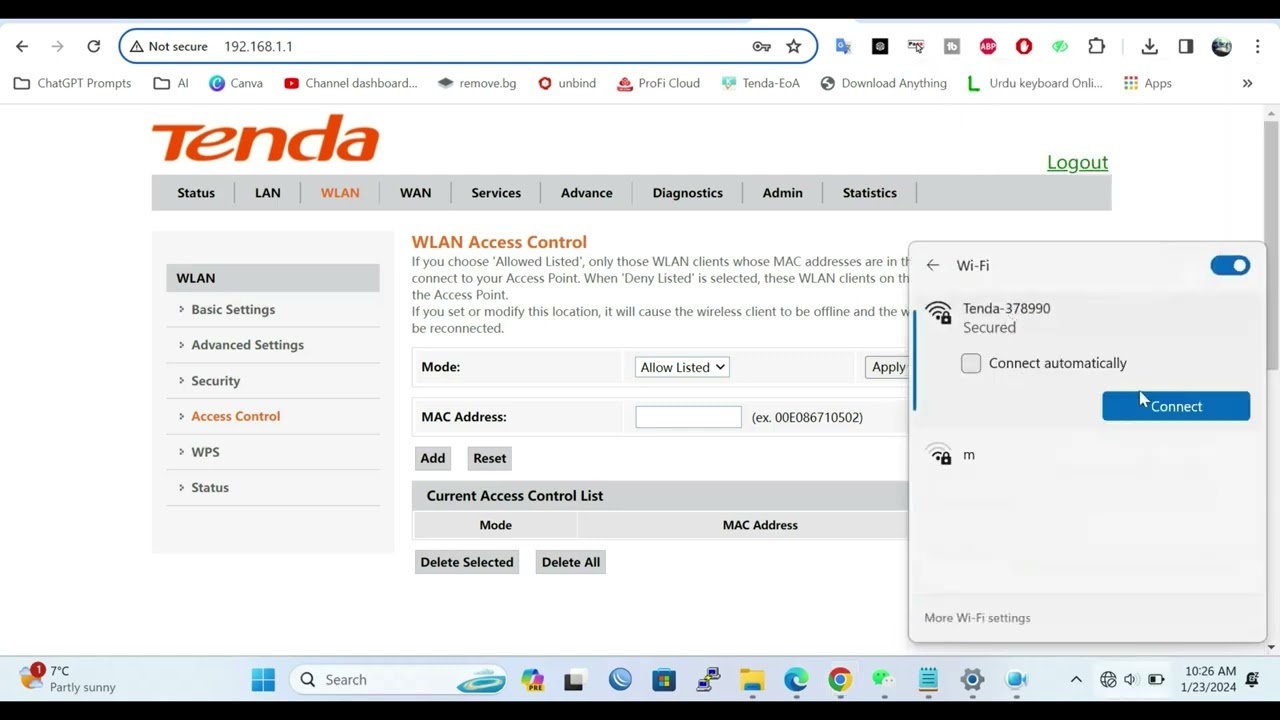This screenshot has height=720, width=1280.
Task: Open the Chrome profile avatar
Action: click(1221, 46)
